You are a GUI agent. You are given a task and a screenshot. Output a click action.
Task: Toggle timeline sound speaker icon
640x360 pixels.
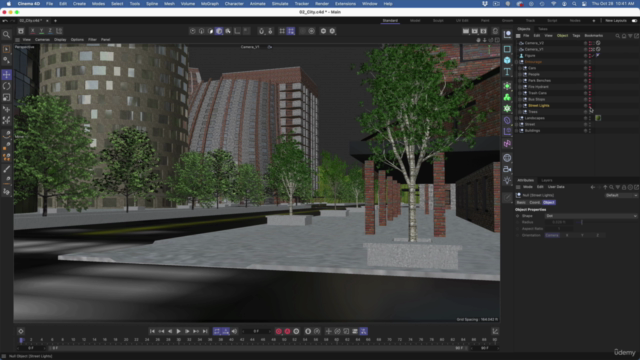234,331
